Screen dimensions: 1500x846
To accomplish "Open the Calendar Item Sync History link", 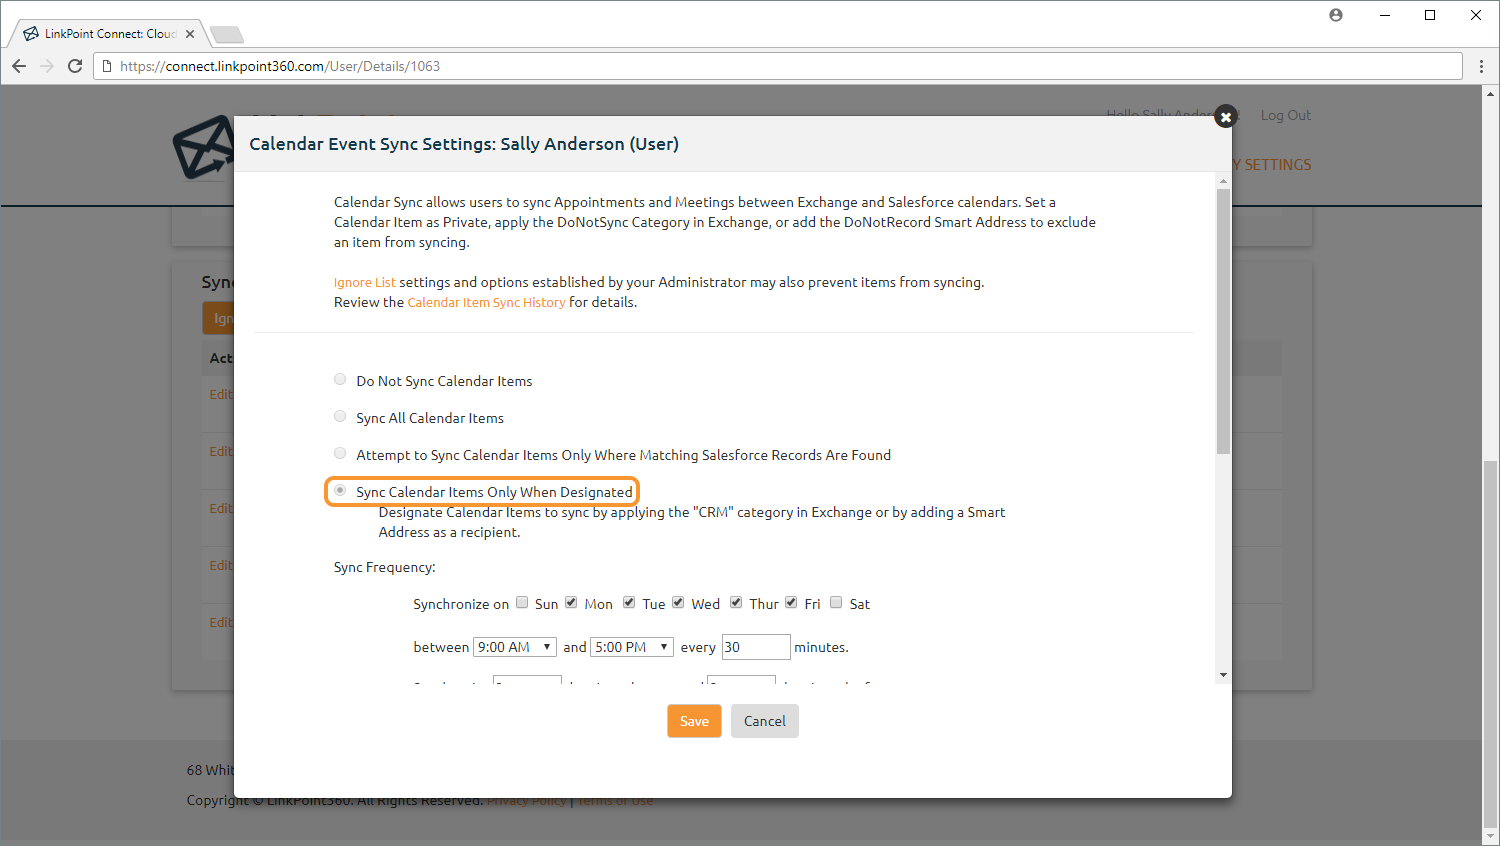I will tap(486, 303).
